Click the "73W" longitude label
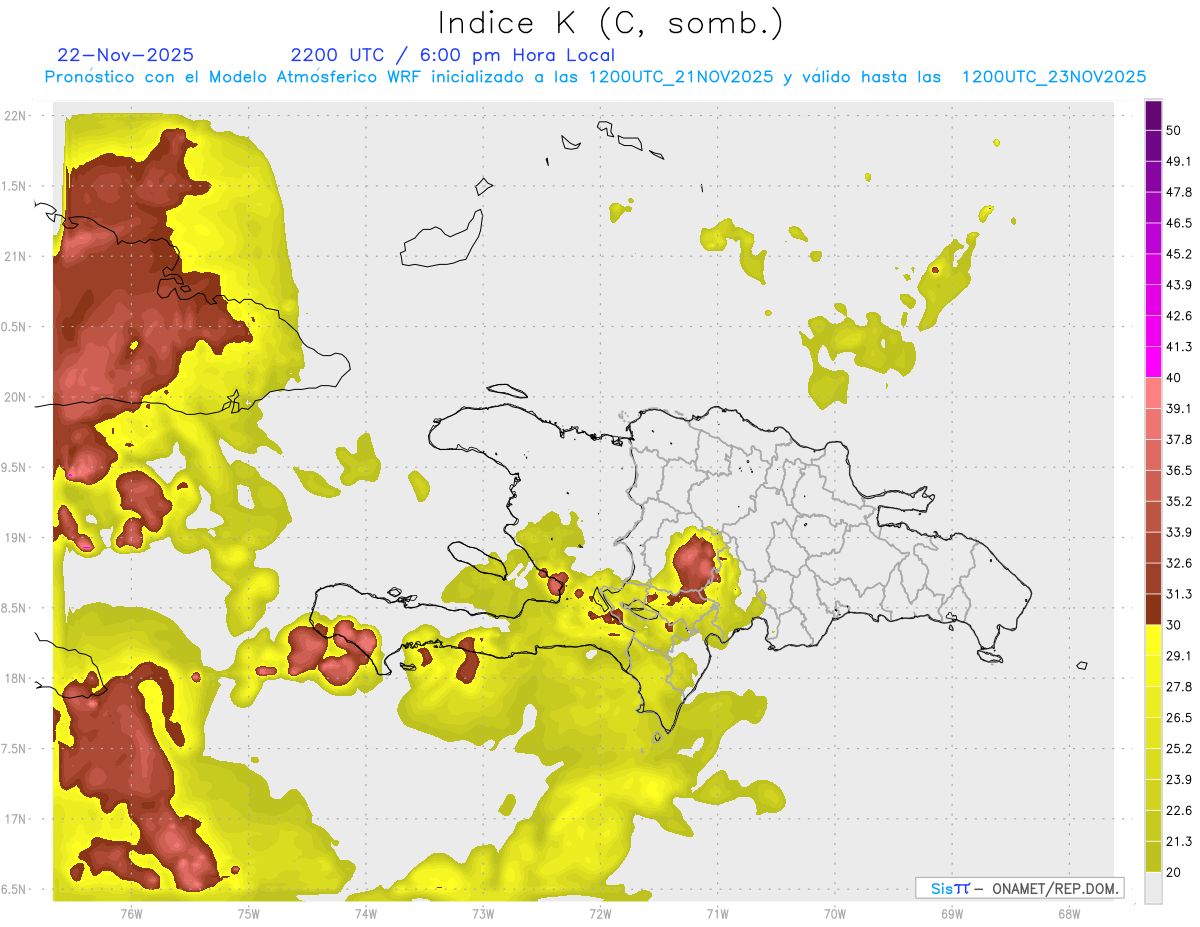1200x927 pixels. 483,913
